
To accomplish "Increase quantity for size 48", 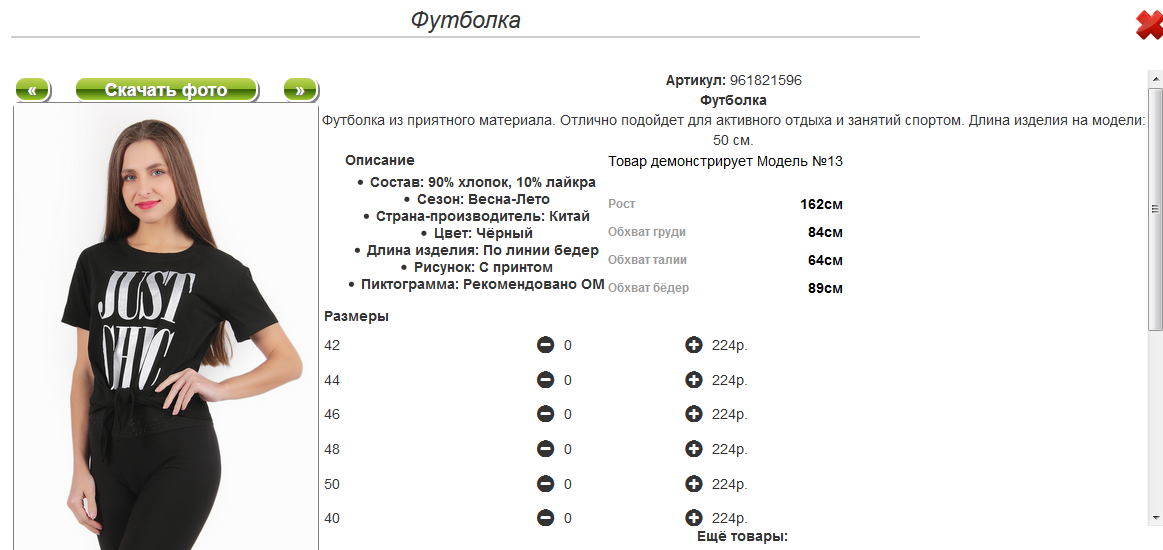I will click(693, 448).
